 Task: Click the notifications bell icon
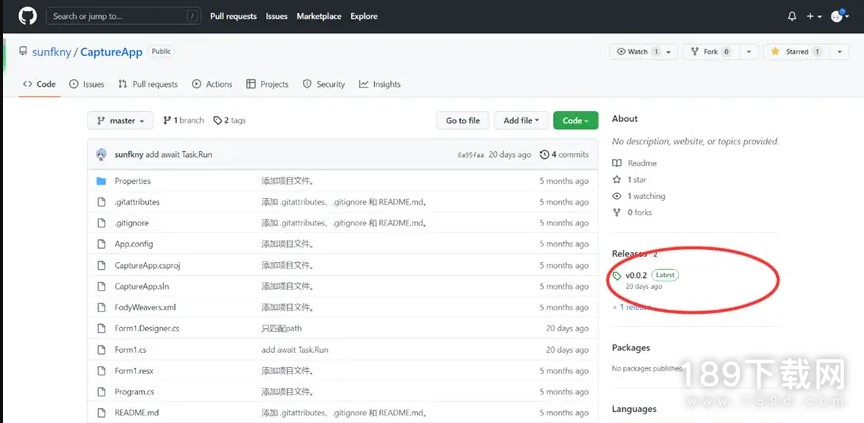(x=792, y=17)
